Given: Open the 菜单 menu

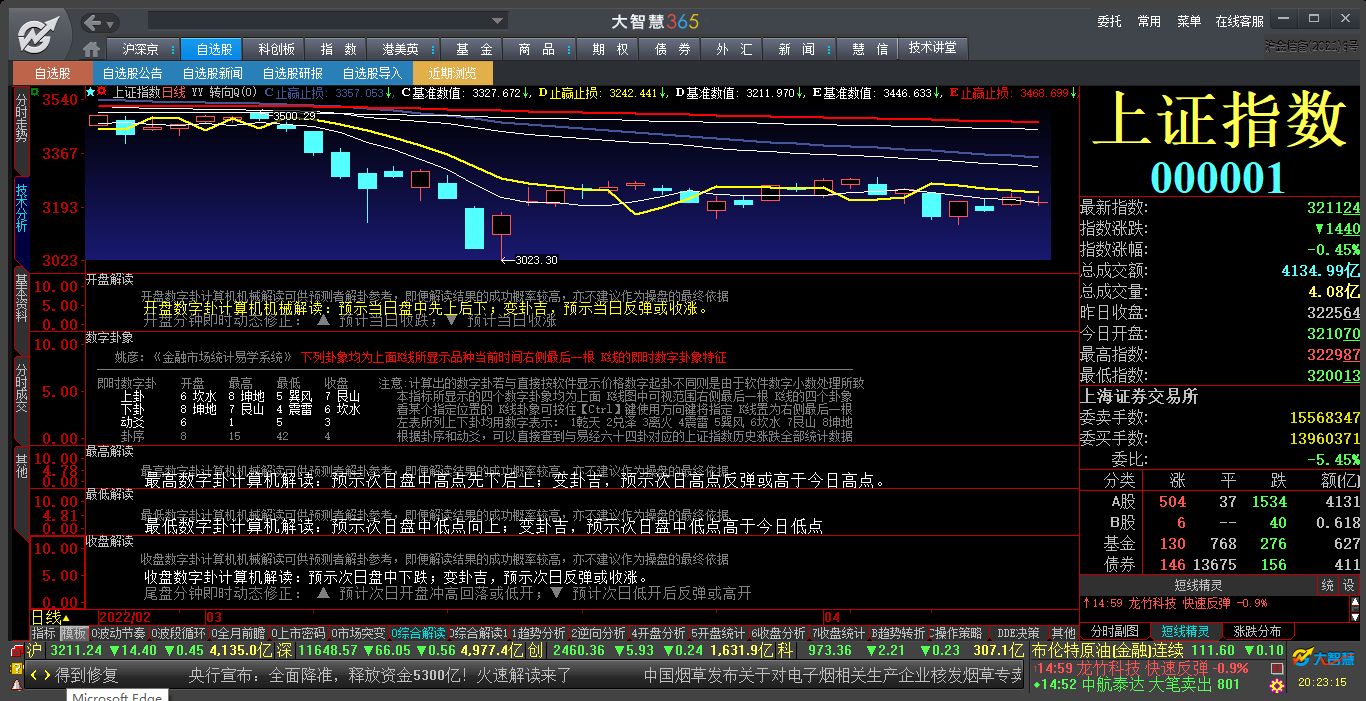Looking at the screenshot, I should (1189, 21).
